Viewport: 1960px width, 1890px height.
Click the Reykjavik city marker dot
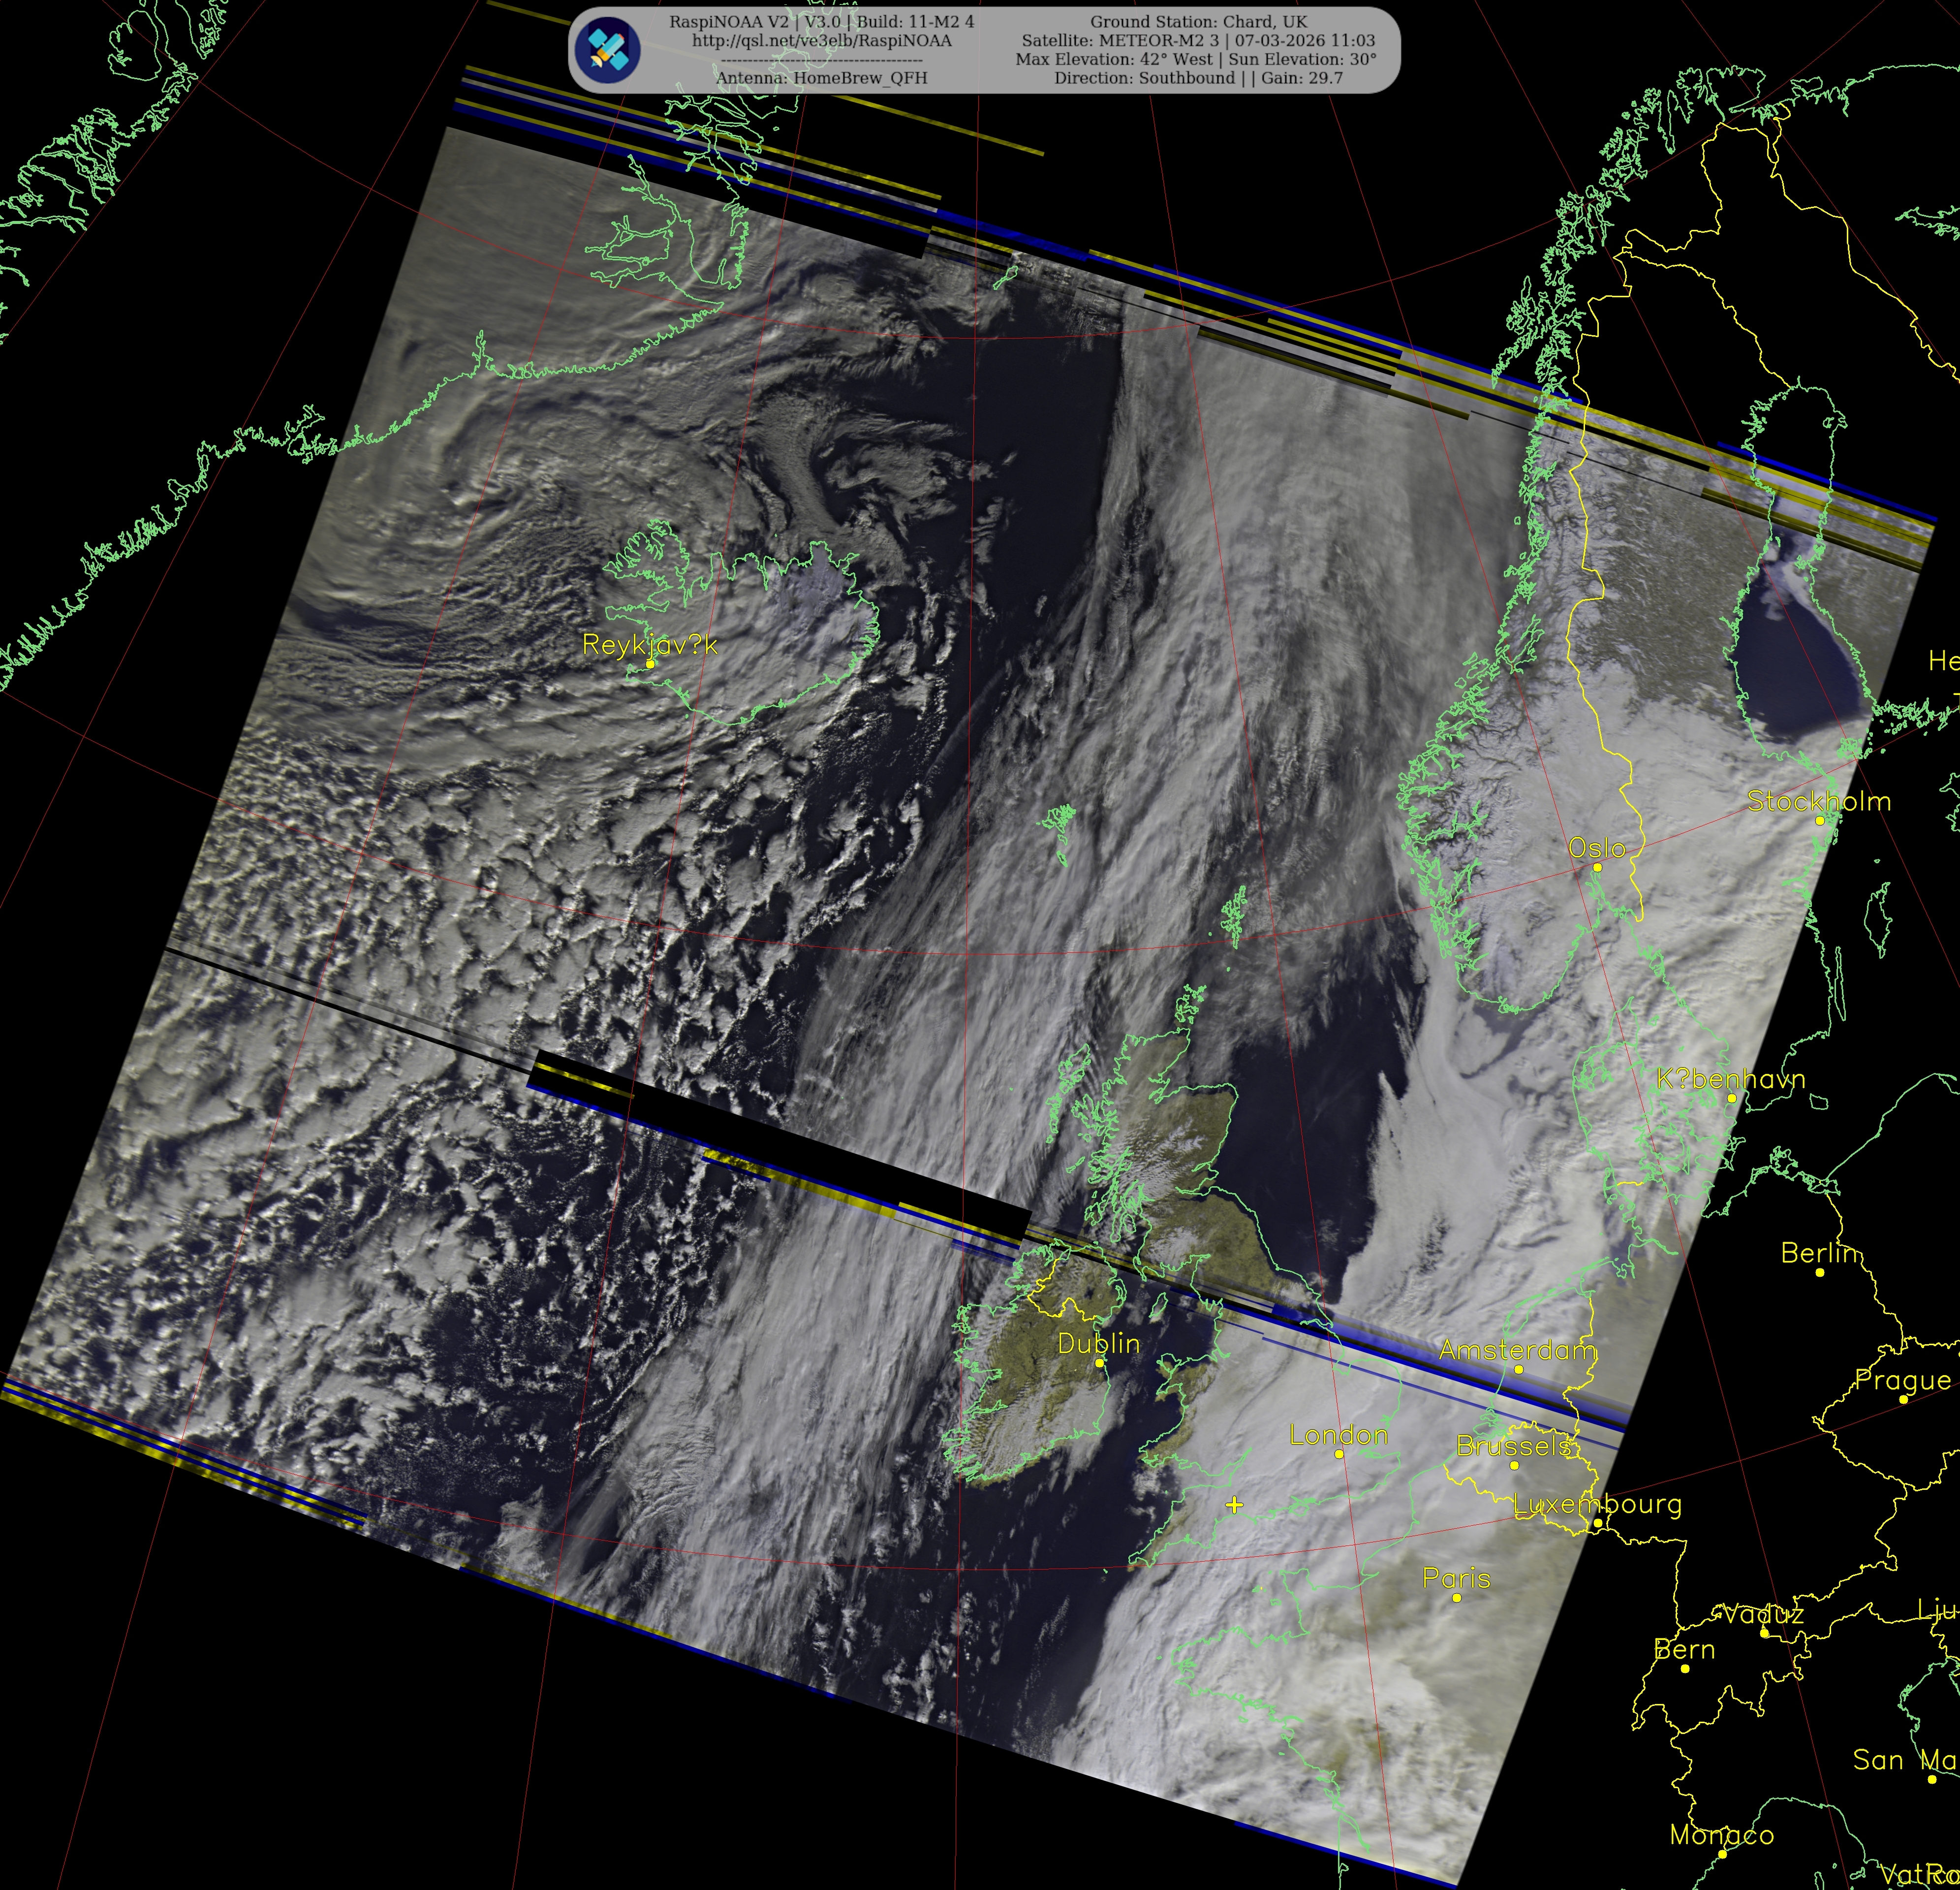(x=650, y=664)
